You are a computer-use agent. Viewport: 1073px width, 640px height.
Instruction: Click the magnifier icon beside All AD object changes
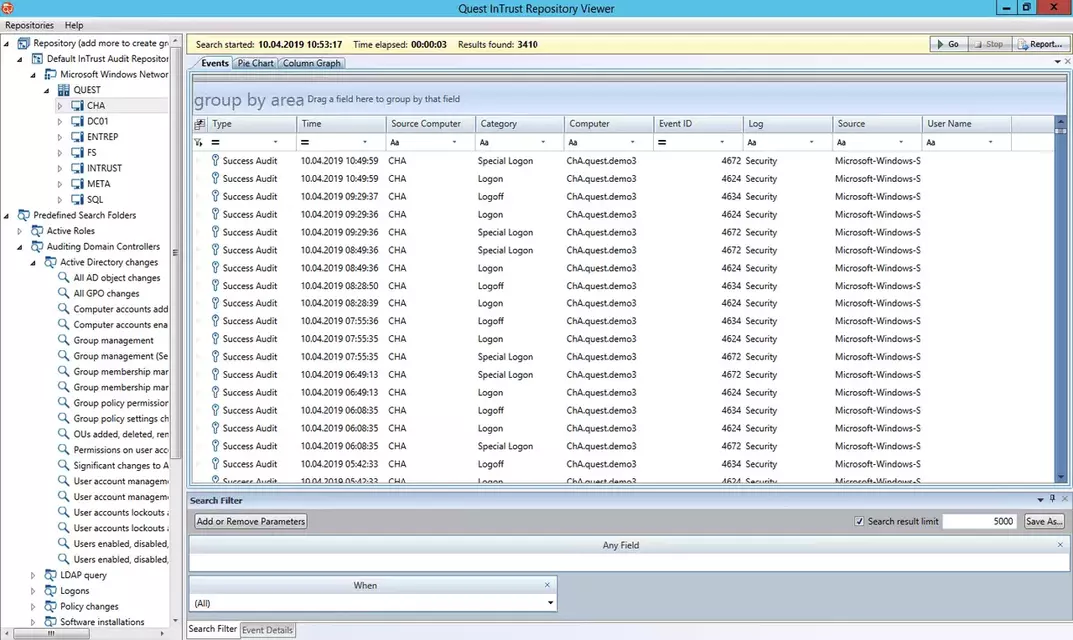pyautogui.click(x=64, y=277)
